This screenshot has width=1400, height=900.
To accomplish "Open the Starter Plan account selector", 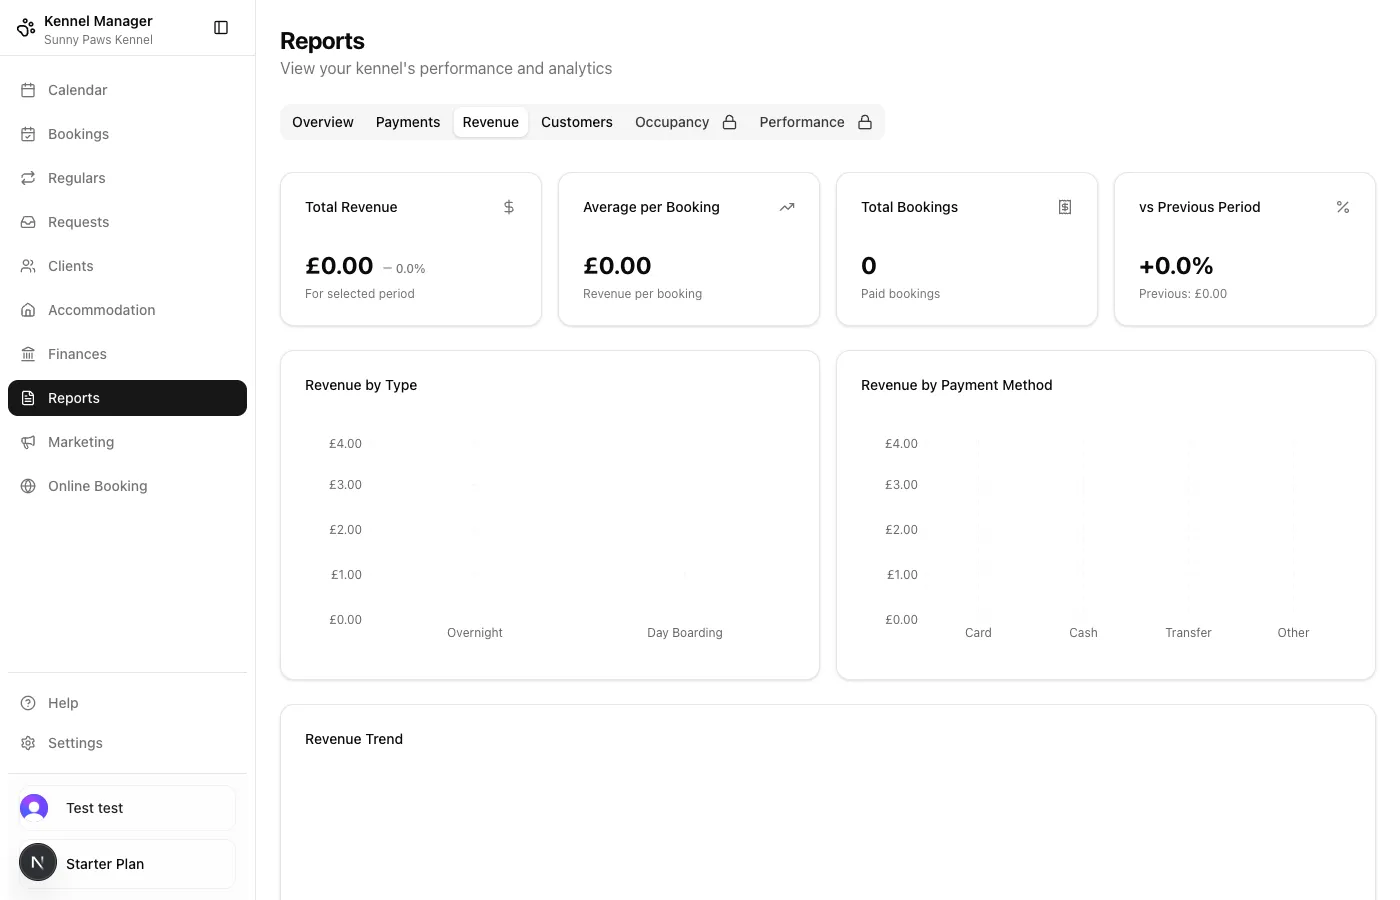I will tap(124, 862).
